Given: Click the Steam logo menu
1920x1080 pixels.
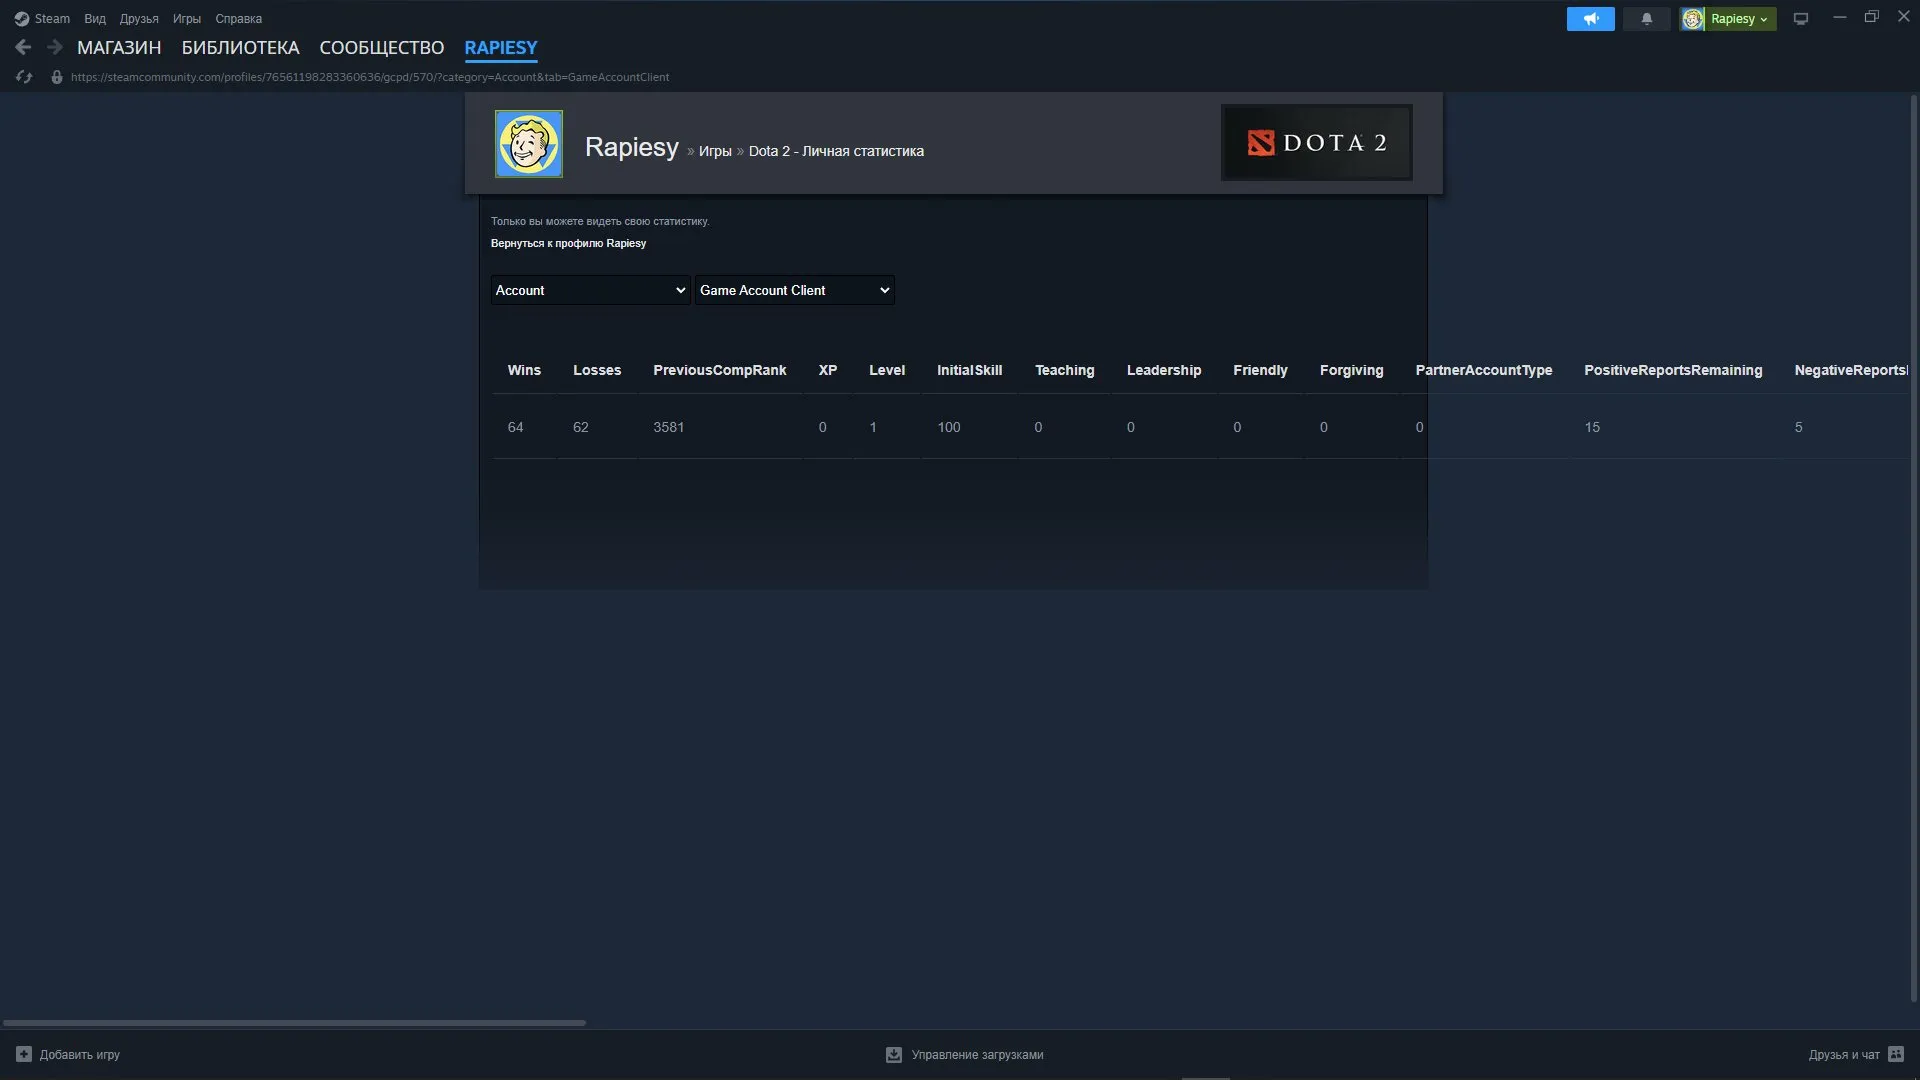Looking at the screenshot, I should tap(42, 19).
